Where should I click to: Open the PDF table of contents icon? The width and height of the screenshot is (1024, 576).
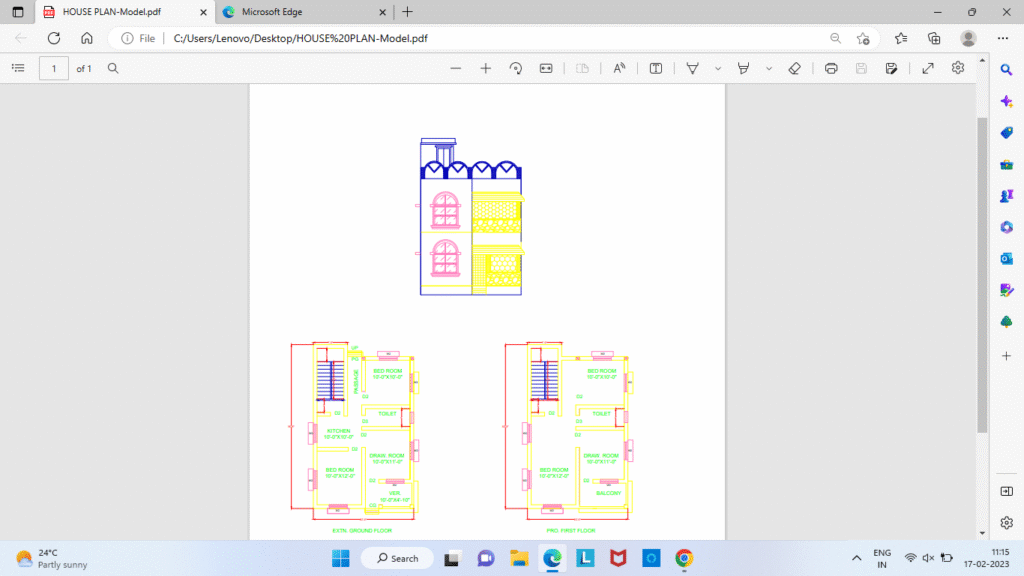tap(18, 68)
